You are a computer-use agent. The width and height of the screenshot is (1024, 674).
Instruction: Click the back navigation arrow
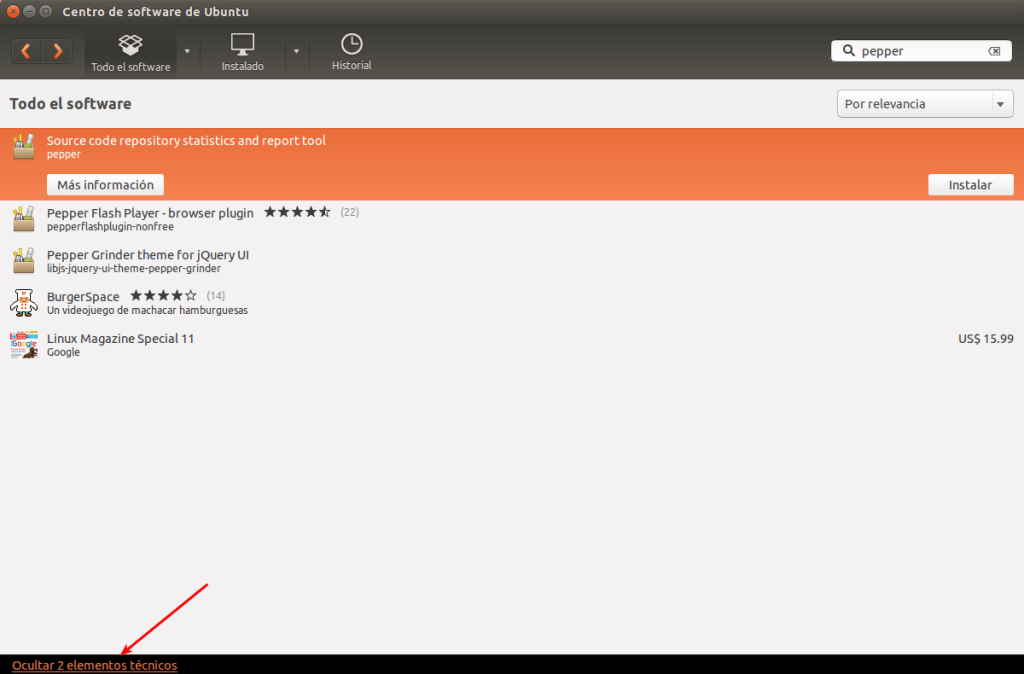(26, 51)
